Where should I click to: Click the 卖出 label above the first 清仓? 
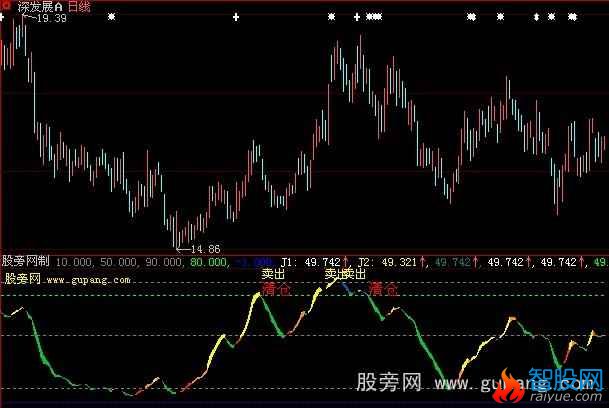click(x=273, y=274)
